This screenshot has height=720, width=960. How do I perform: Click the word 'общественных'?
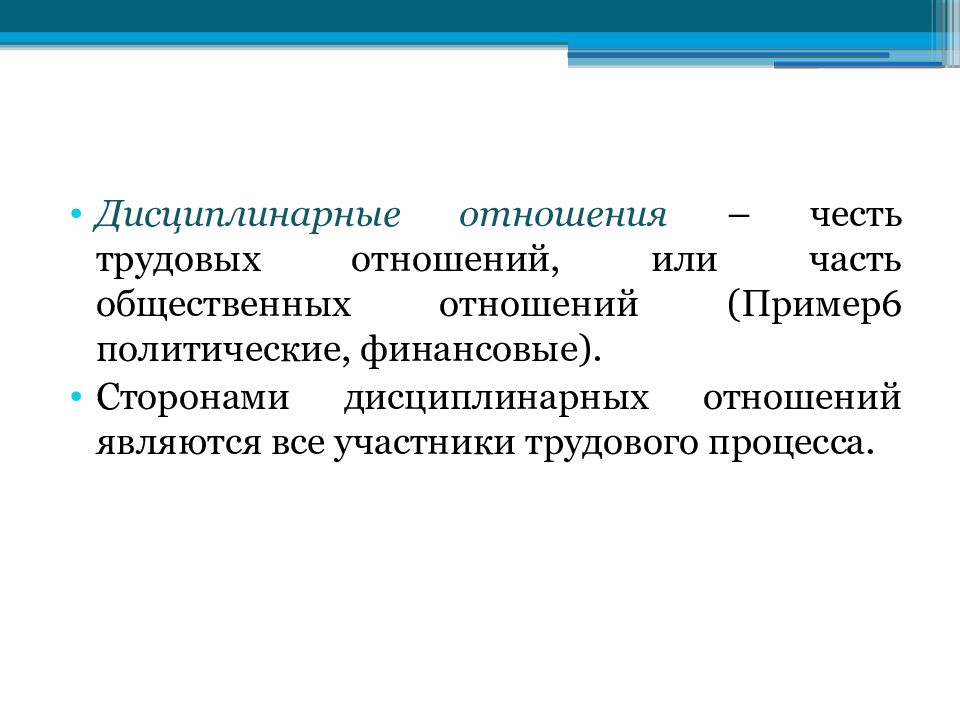(223, 305)
